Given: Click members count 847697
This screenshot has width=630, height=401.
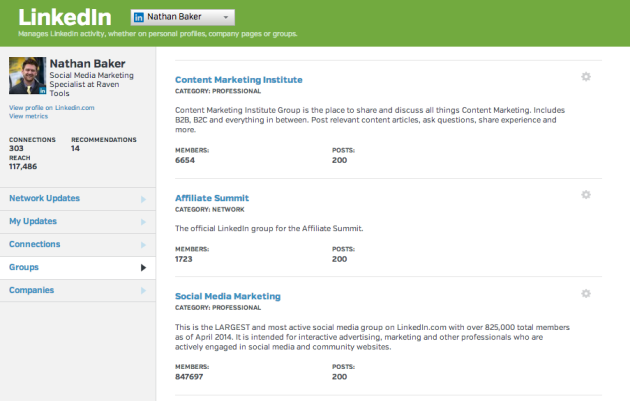Looking at the screenshot, I should coord(189,376).
